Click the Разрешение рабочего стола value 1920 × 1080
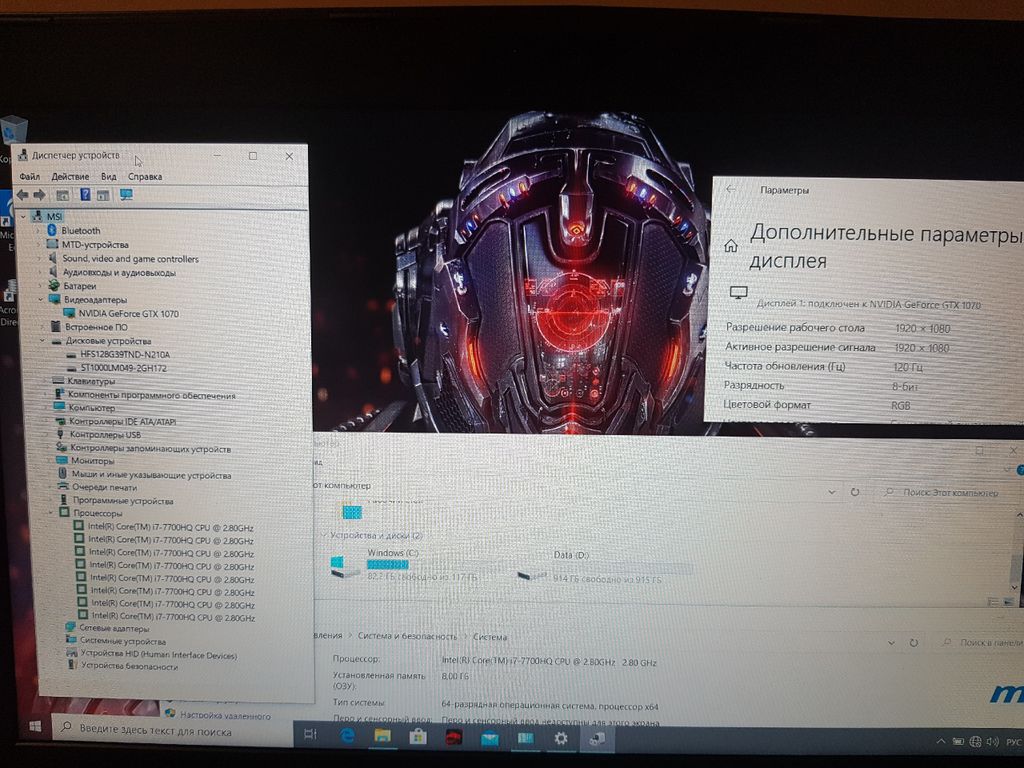This screenshot has width=1024, height=768. pyautogui.click(x=922, y=328)
